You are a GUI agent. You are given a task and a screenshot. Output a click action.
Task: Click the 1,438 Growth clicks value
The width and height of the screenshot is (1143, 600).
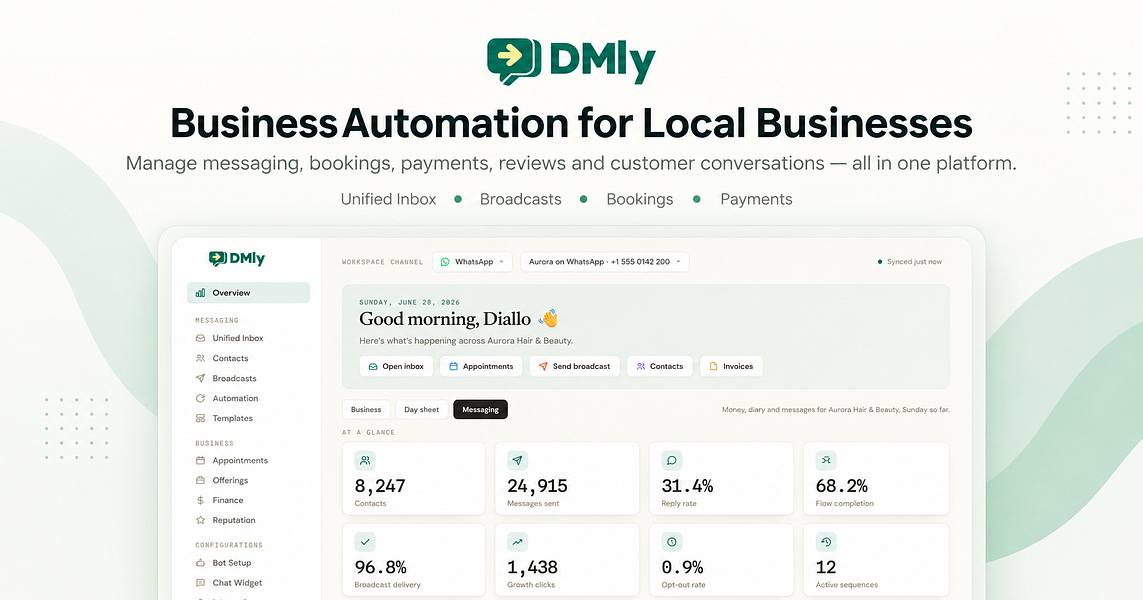pos(532,567)
